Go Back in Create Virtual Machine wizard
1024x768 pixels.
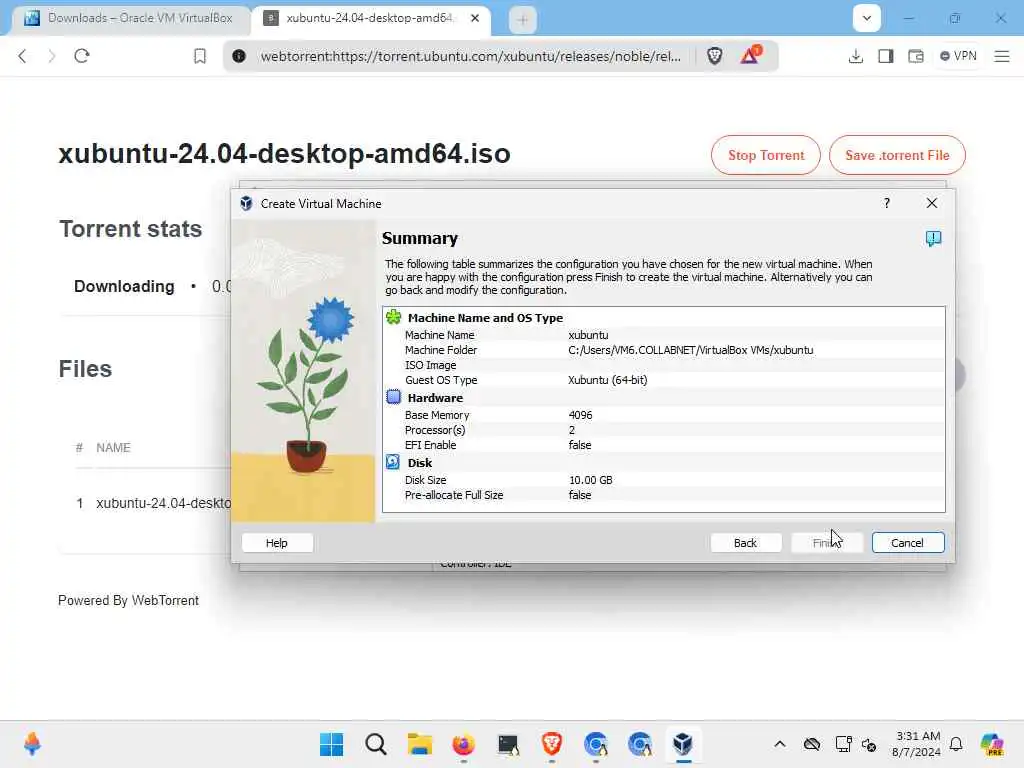(x=745, y=543)
